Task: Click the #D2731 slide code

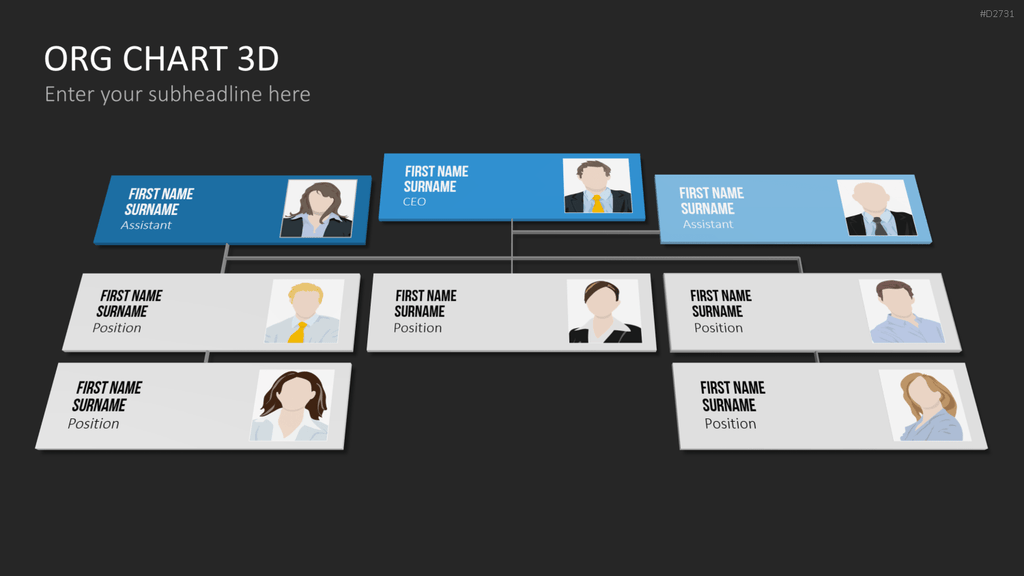Action: pyautogui.click(x=997, y=14)
